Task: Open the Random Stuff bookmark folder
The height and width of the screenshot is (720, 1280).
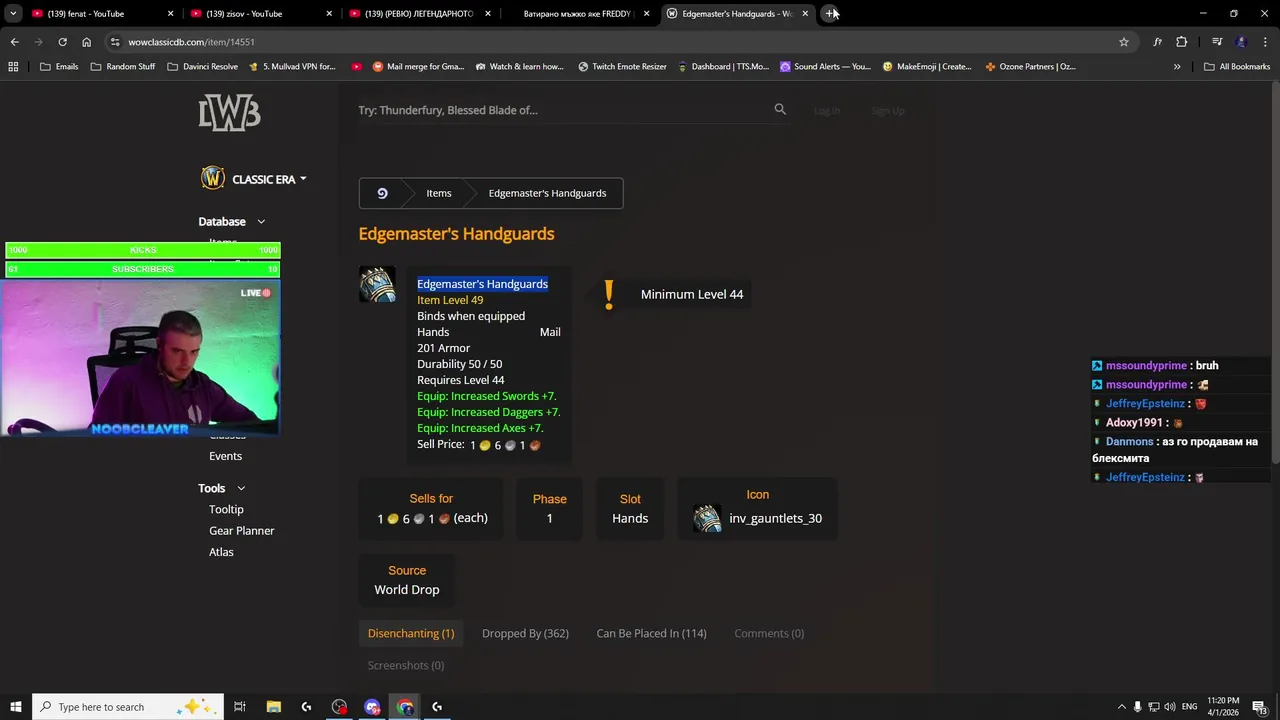Action: point(123,66)
